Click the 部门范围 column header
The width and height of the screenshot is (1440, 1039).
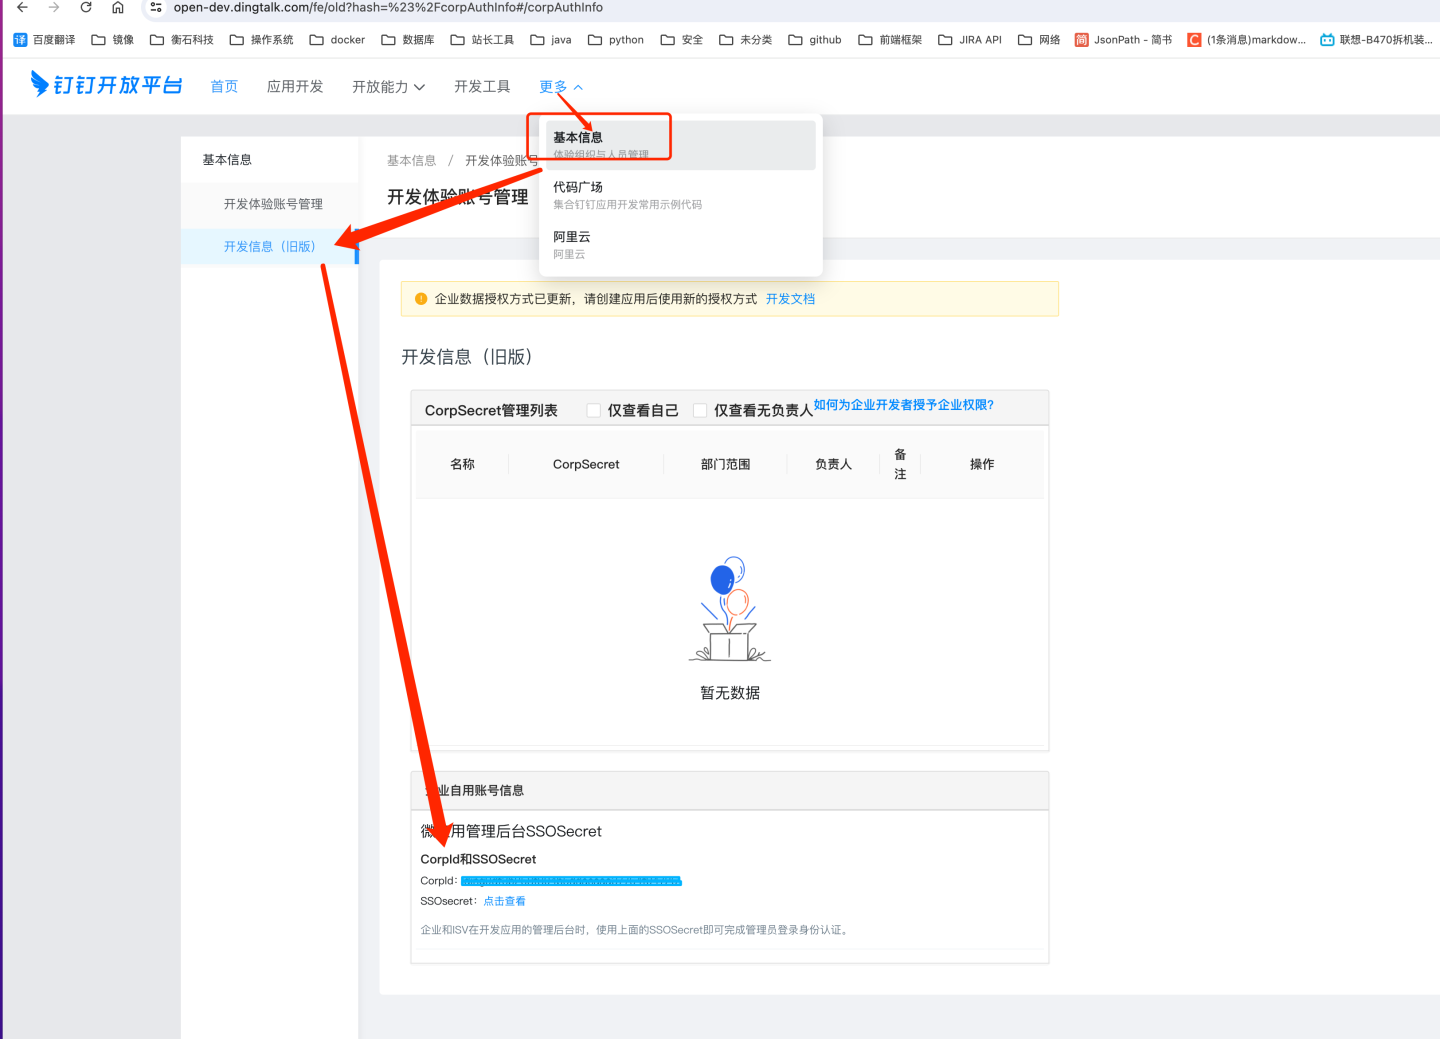[725, 464]
